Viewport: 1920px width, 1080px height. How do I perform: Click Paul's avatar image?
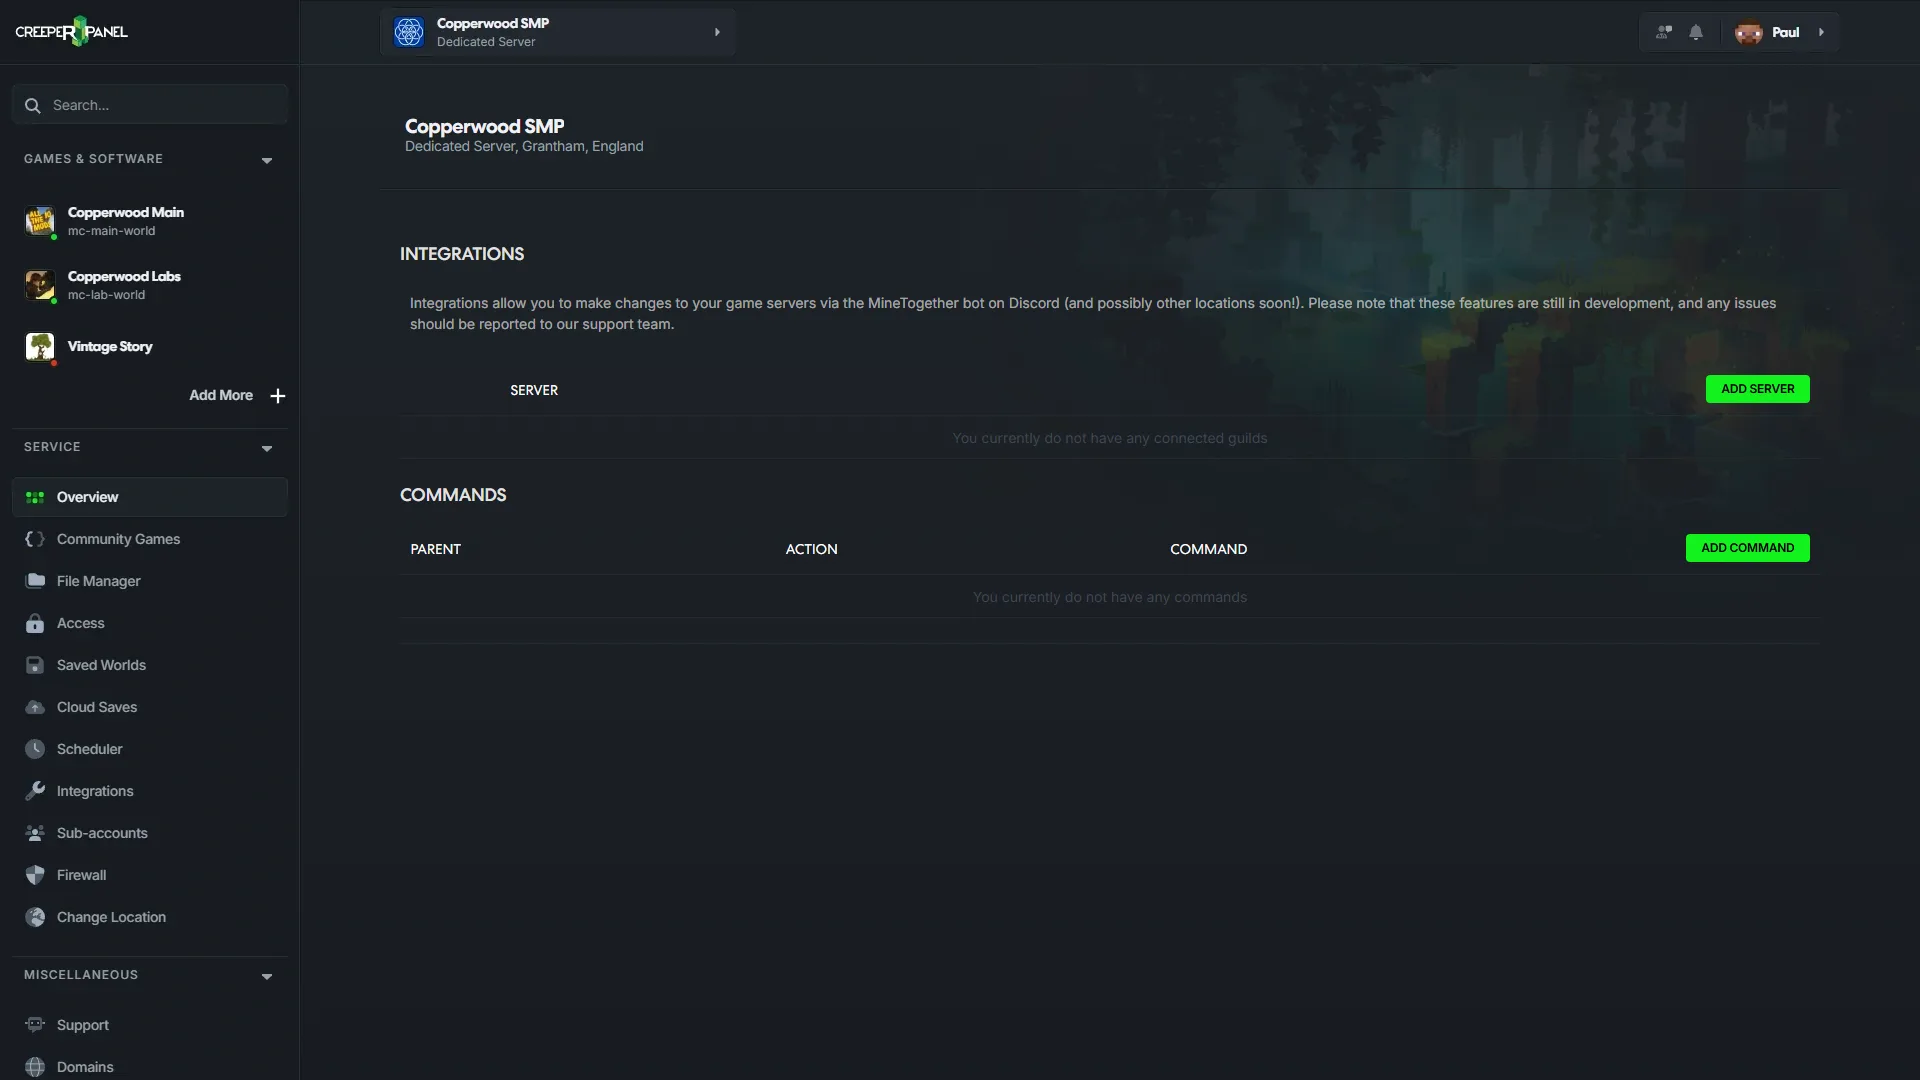point(1749,32)
